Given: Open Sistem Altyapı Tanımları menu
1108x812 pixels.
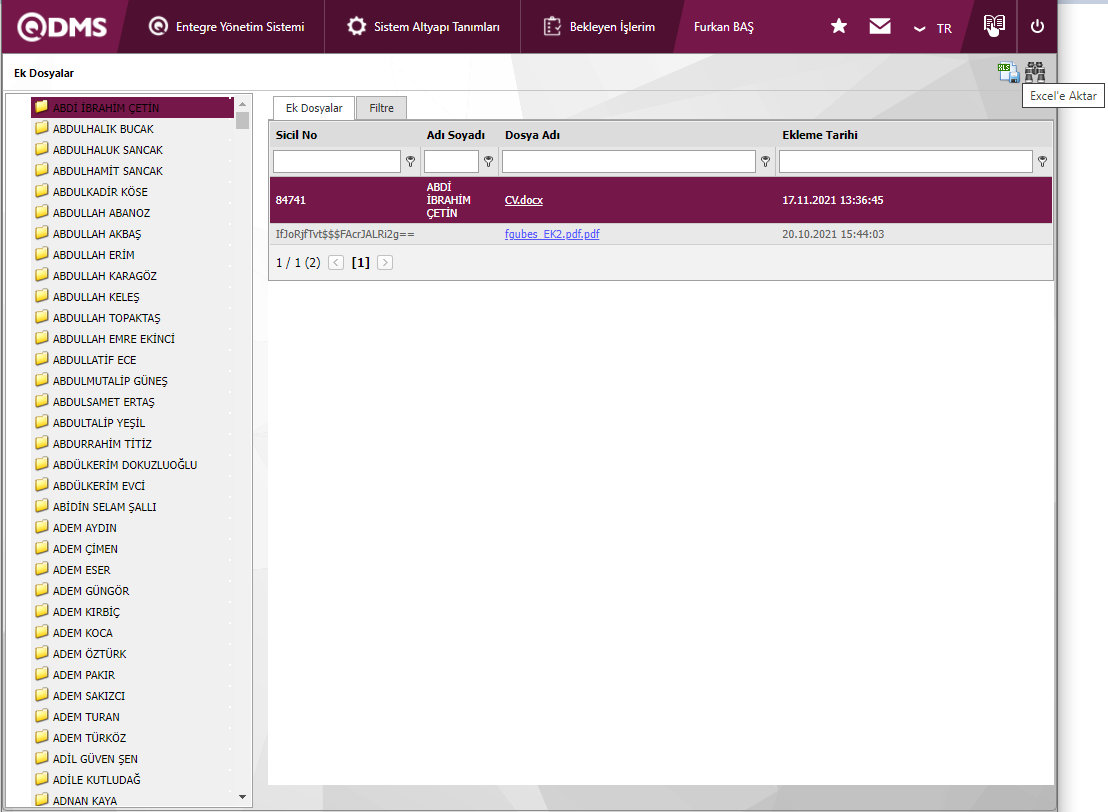Looking at the screenshot, I should pos(424,27).
